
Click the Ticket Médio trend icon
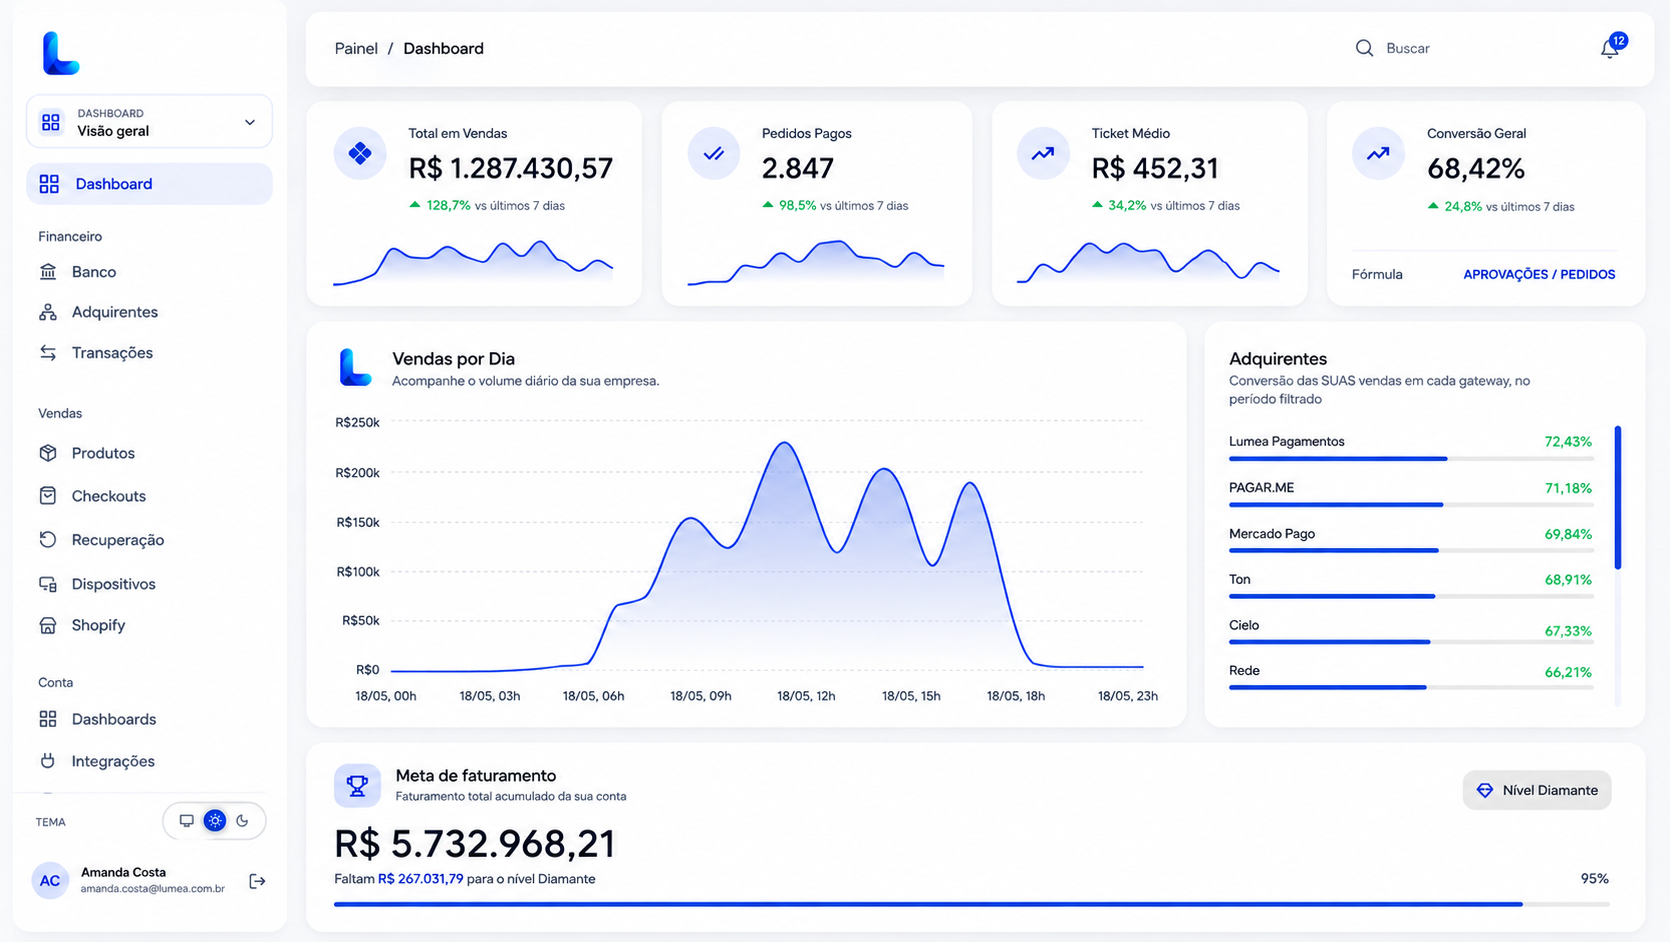[x=1043, y=153]
